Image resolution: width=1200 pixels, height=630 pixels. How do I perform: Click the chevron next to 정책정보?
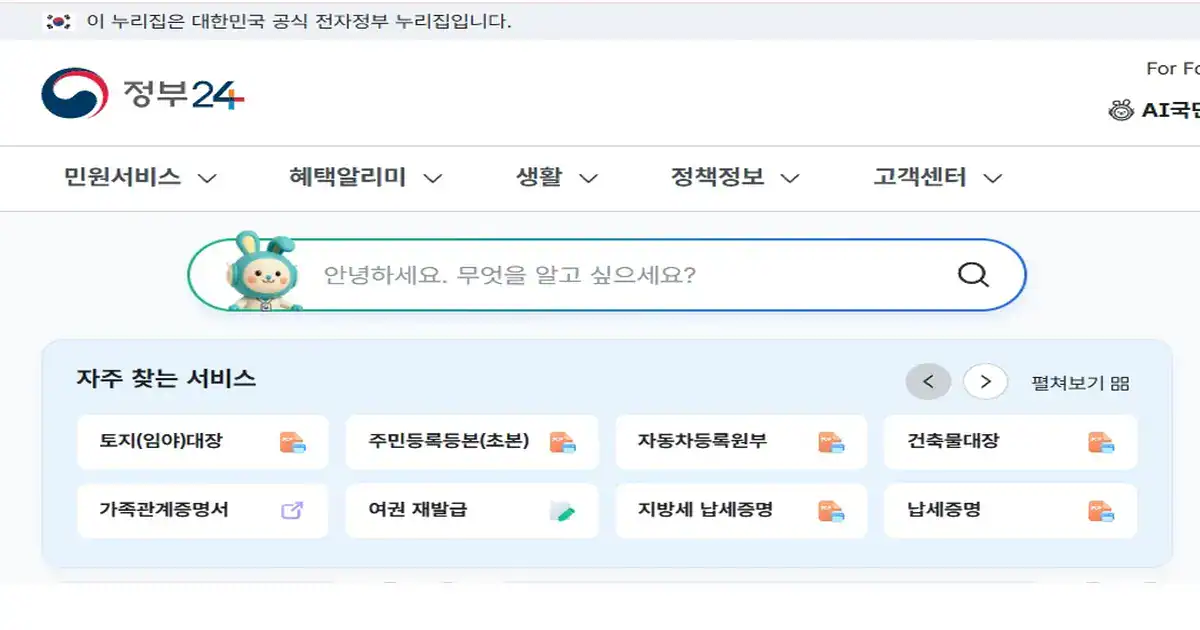point(790,179)
